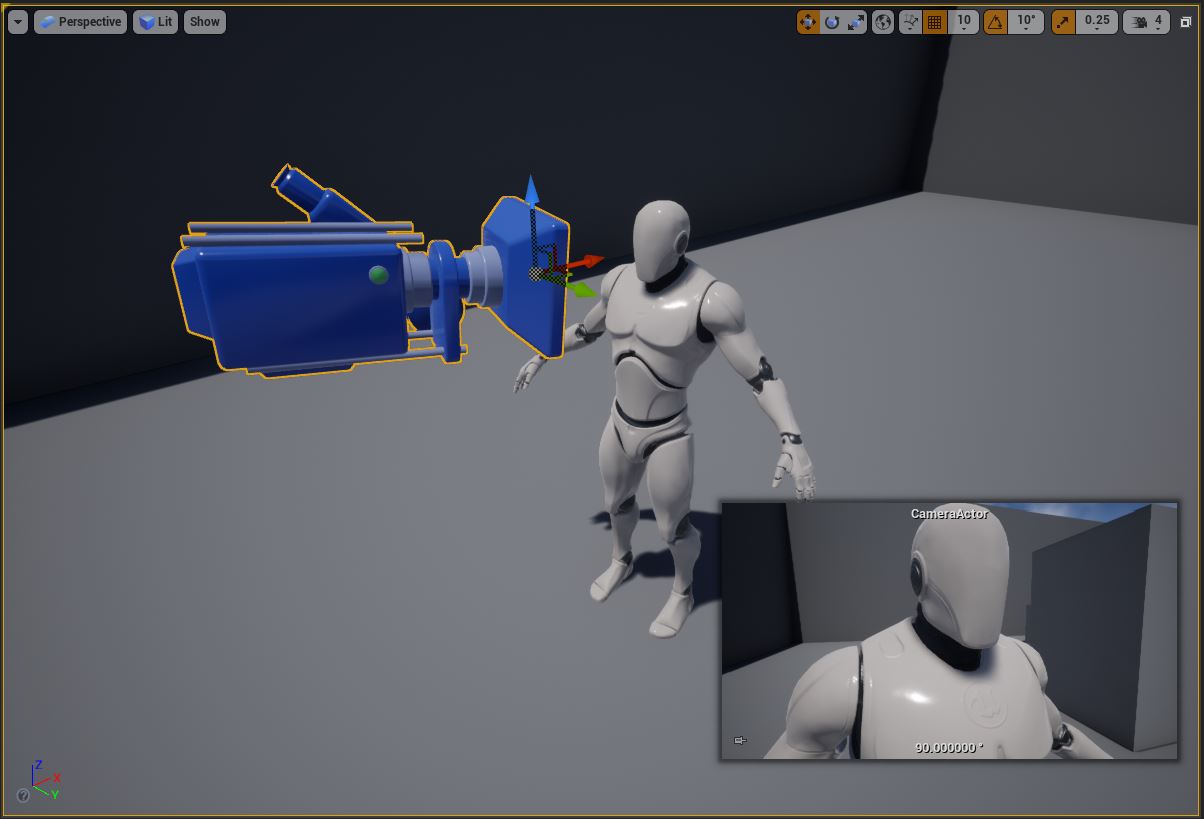Click the CameraActor preview label
This screenshot has height=819, width=1204.
[x=949, y=514]
